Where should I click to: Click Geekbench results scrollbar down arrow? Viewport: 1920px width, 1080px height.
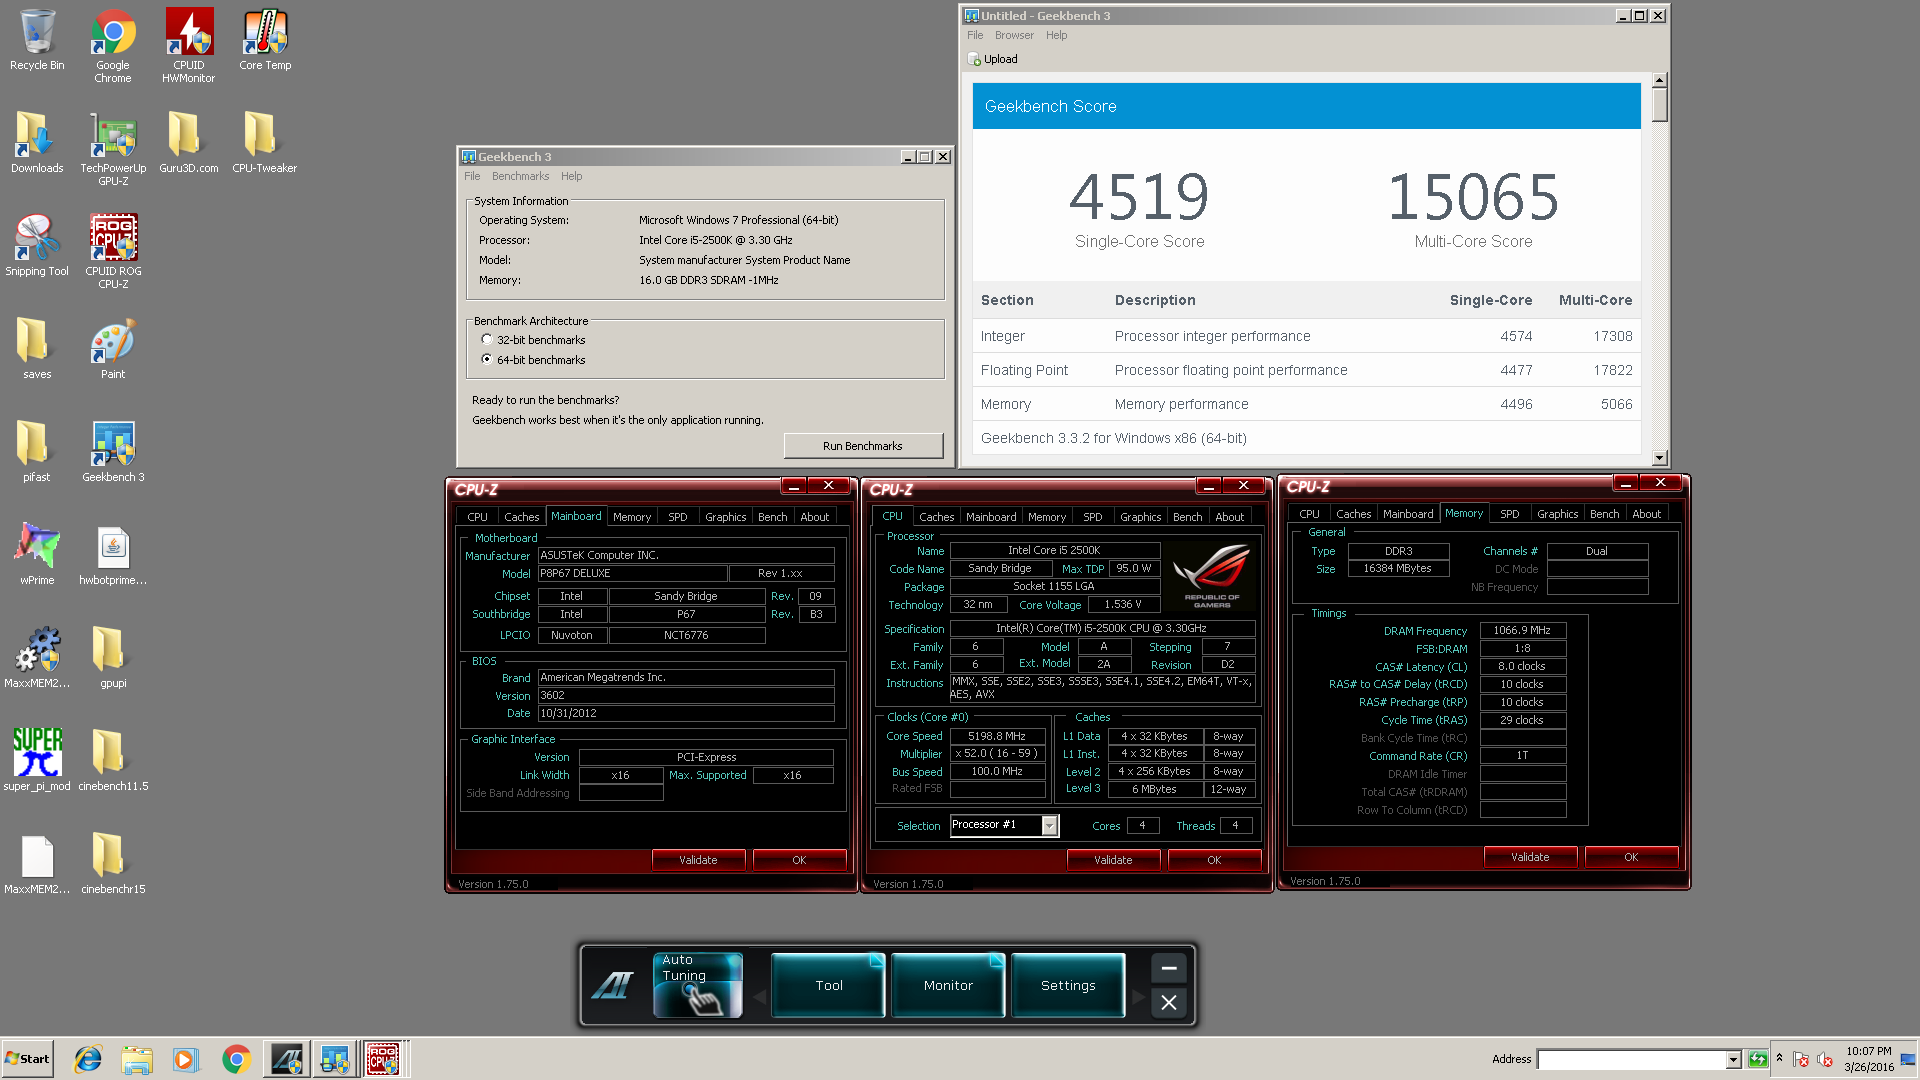pyautogui.click(x=1660, y=458)
